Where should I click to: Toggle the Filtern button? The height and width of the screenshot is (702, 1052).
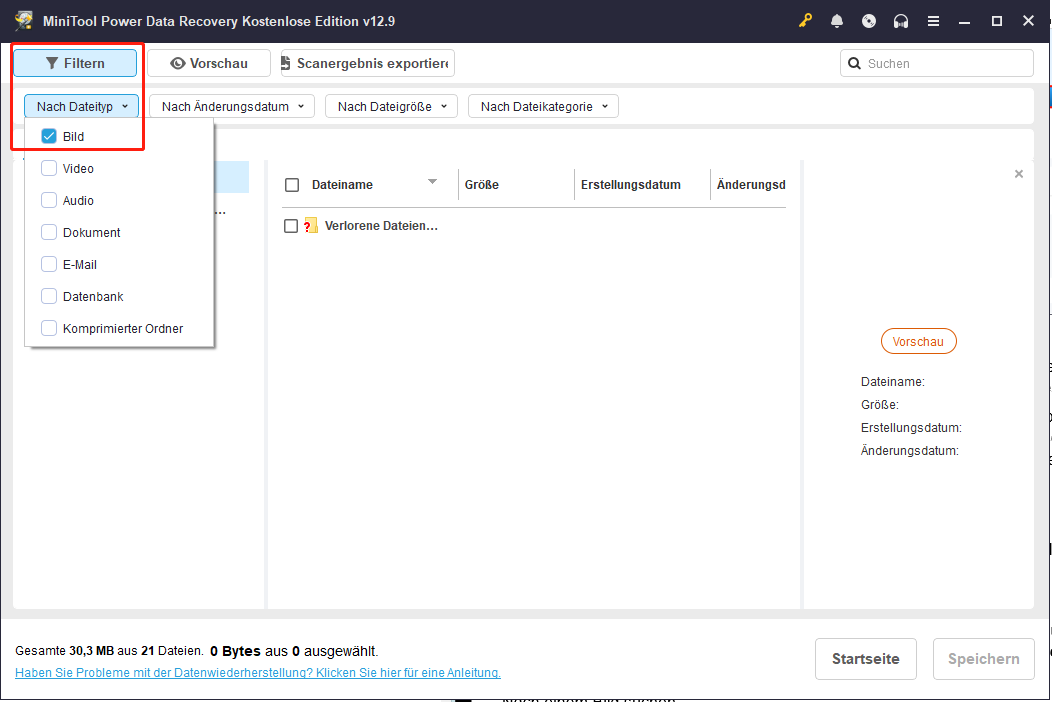point(75,63)
